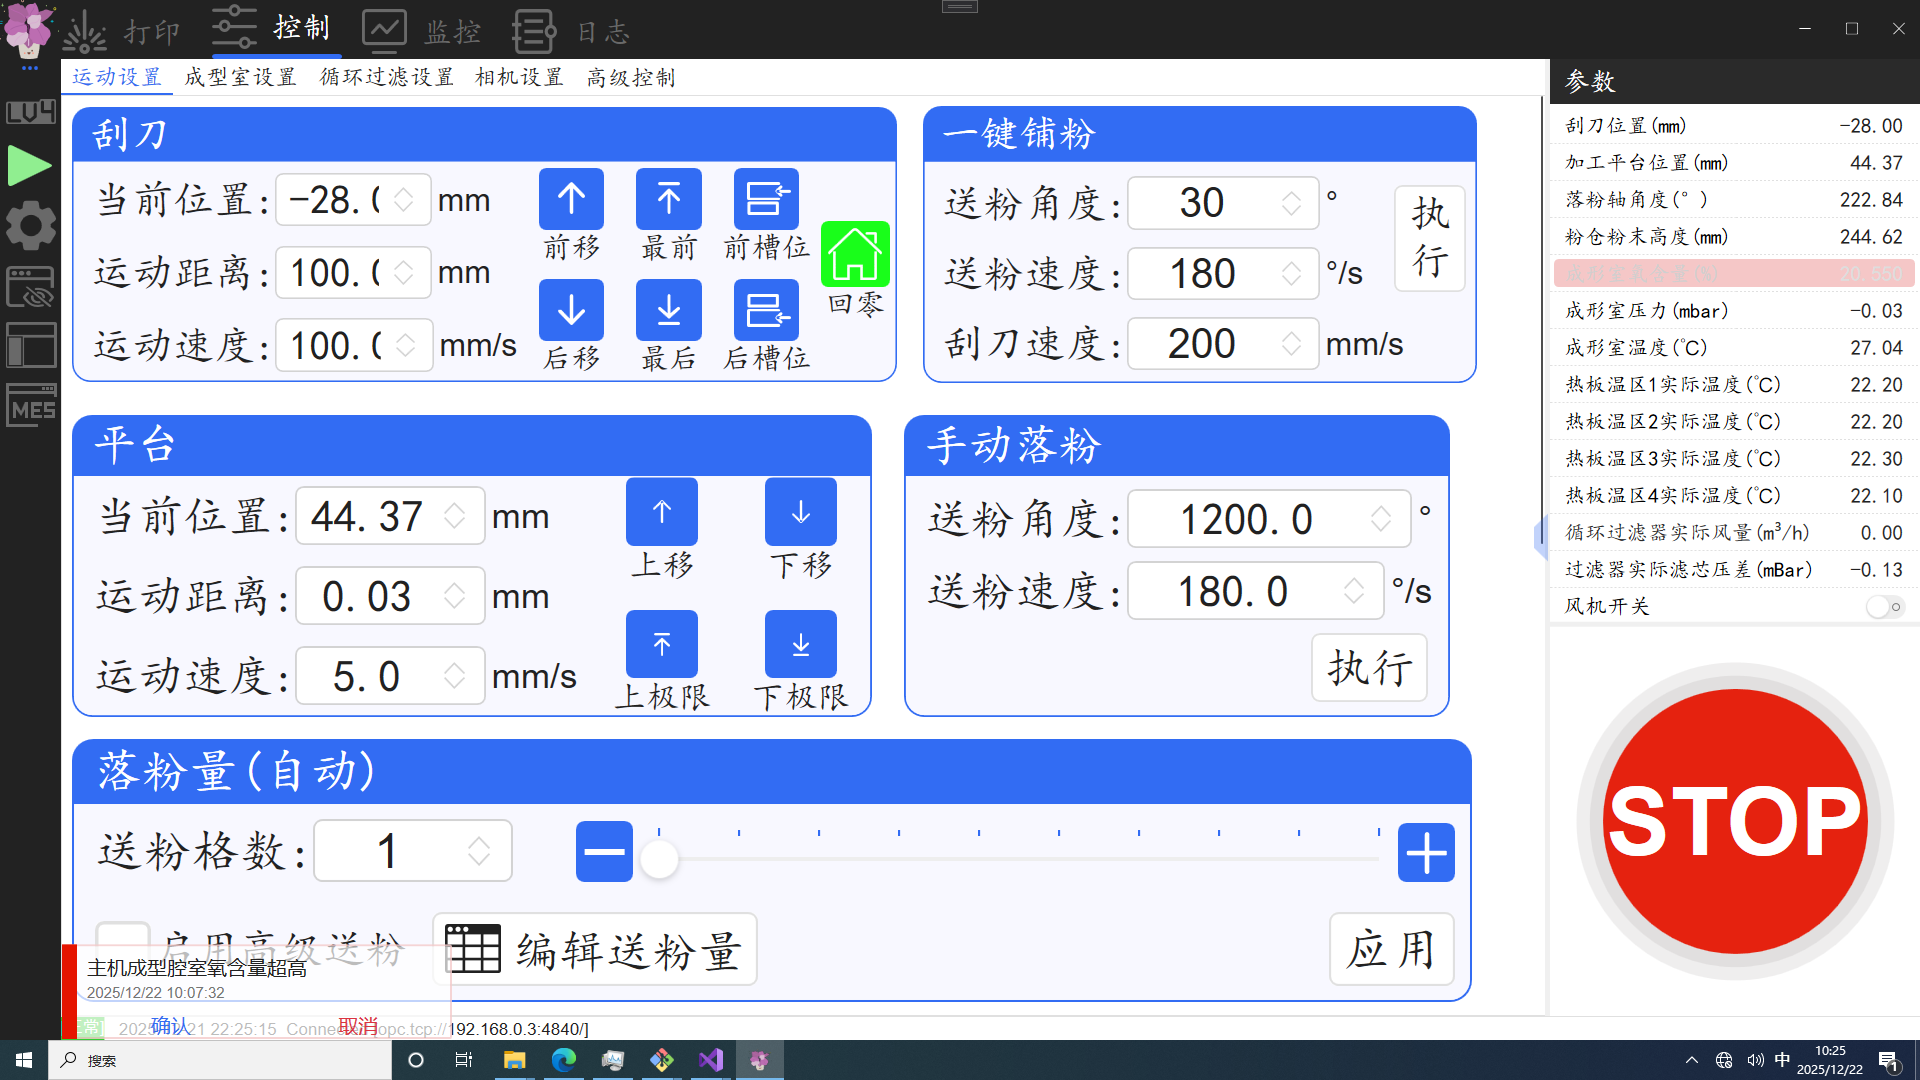Select the LV4 icon at sidebar top
This screenshot has width=1920, height=1080.
(x=31, y=111)
